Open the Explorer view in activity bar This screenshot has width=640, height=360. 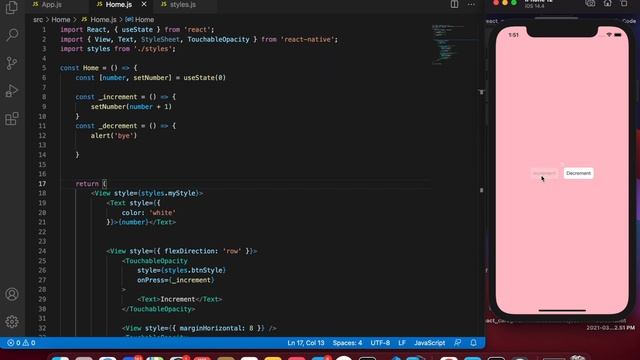pos(12,7)
